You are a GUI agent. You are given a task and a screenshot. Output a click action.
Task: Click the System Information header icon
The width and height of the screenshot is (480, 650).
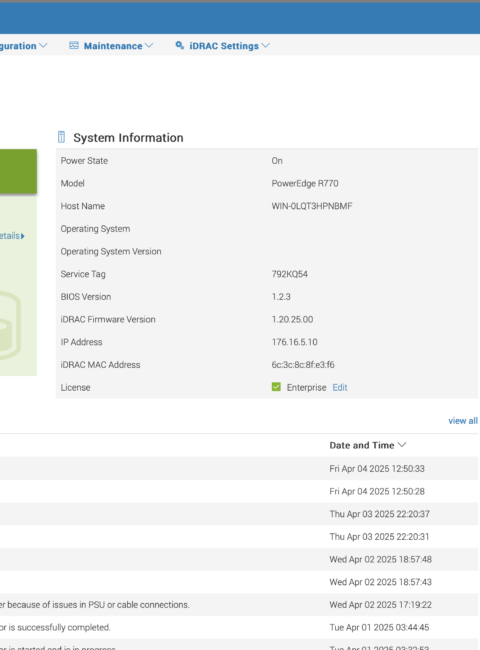click(x=61, y=137)
